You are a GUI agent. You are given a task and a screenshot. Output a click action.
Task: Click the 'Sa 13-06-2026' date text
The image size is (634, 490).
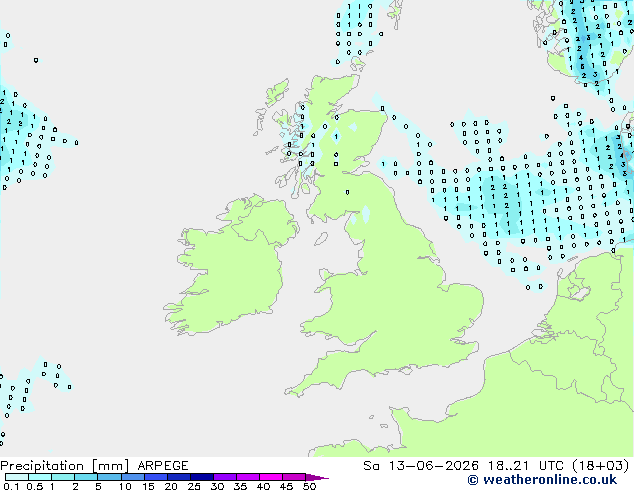421,466
